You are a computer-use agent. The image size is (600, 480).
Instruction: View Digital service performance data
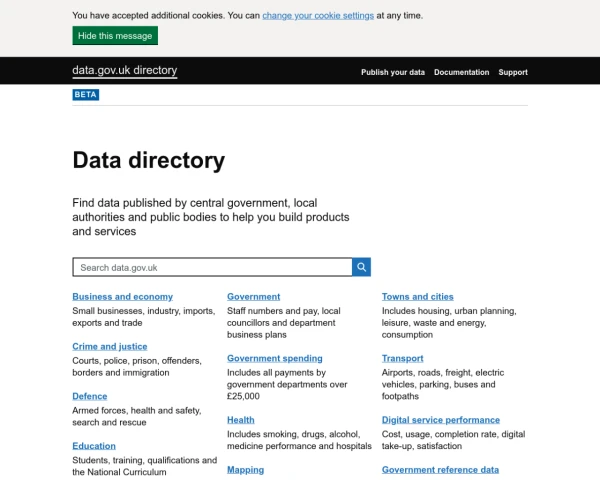click(440, 420)
